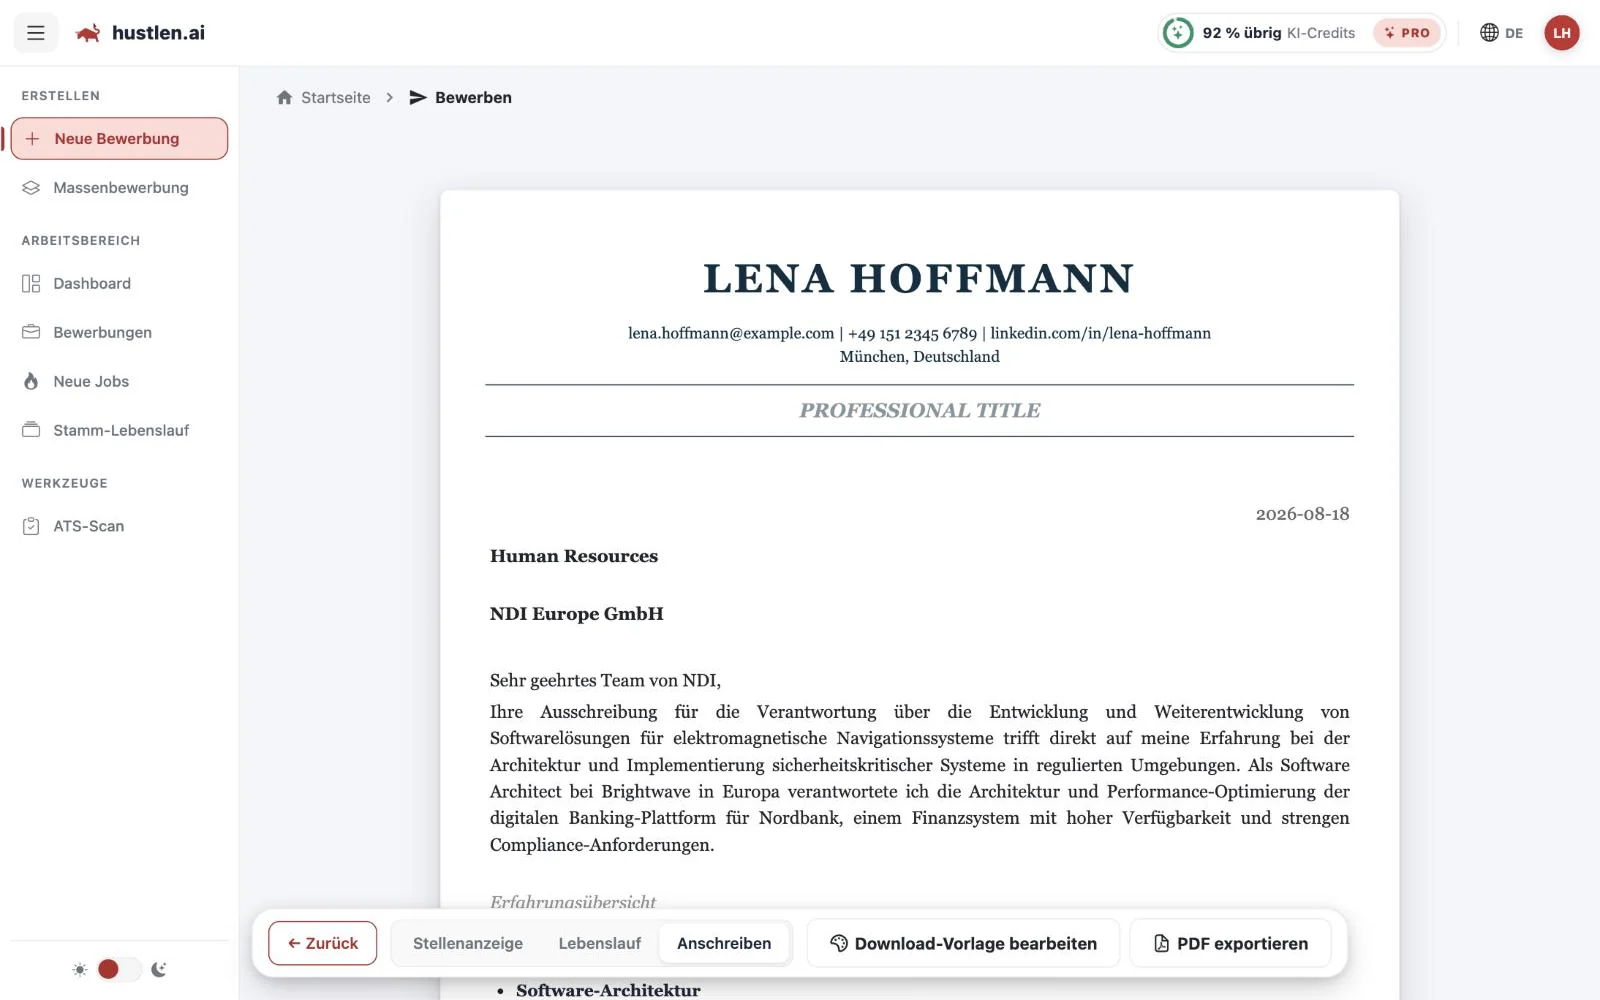Switch to the Stellenanzeige tab
1600x1000 pixels.
468,943
